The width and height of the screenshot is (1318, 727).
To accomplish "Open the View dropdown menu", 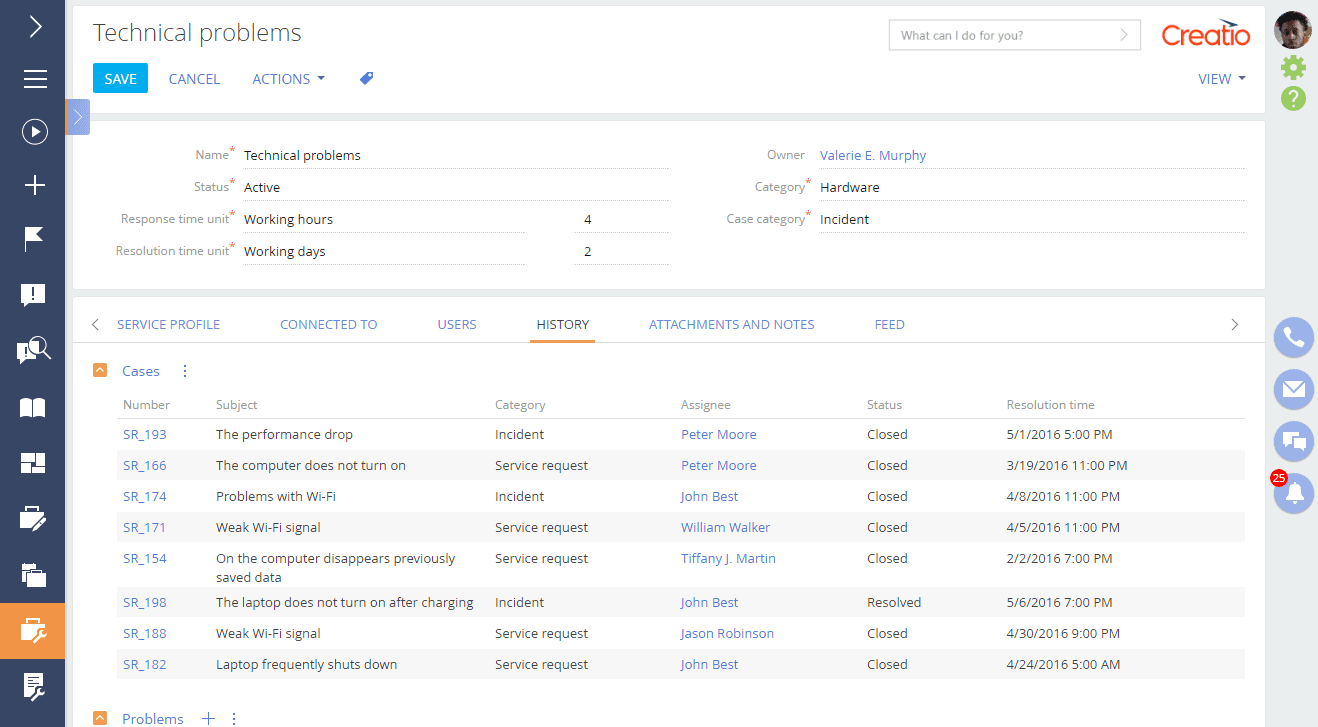I will [1221, 79].
